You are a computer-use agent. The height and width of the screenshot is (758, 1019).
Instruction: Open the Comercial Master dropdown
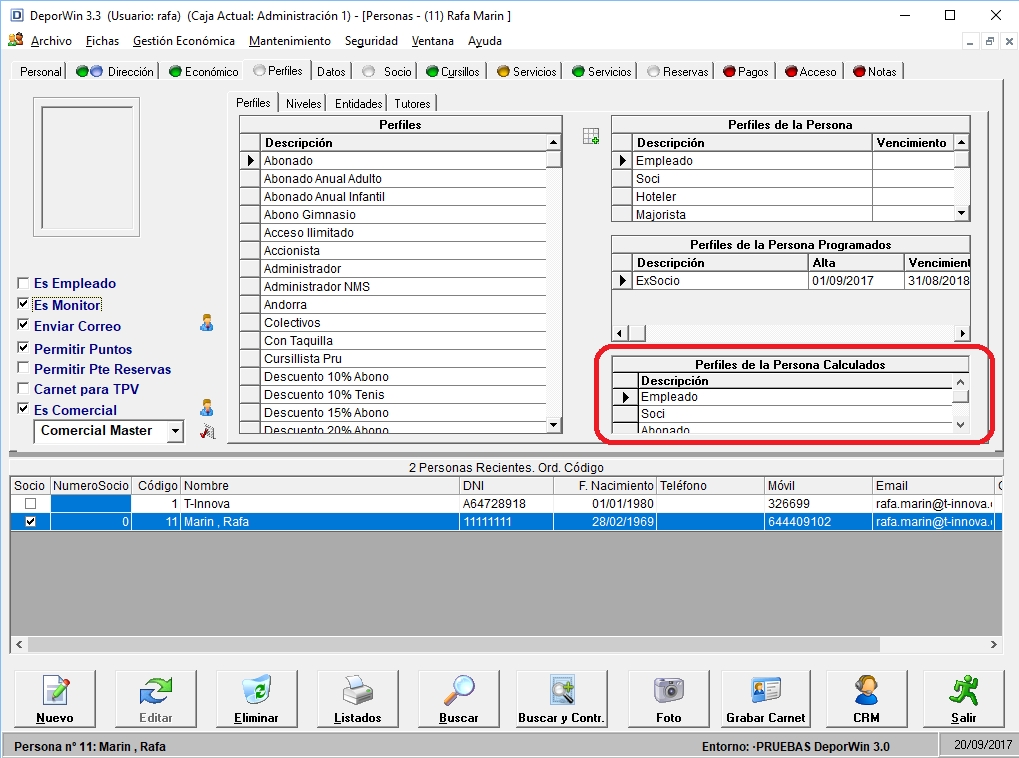(175, 431)
